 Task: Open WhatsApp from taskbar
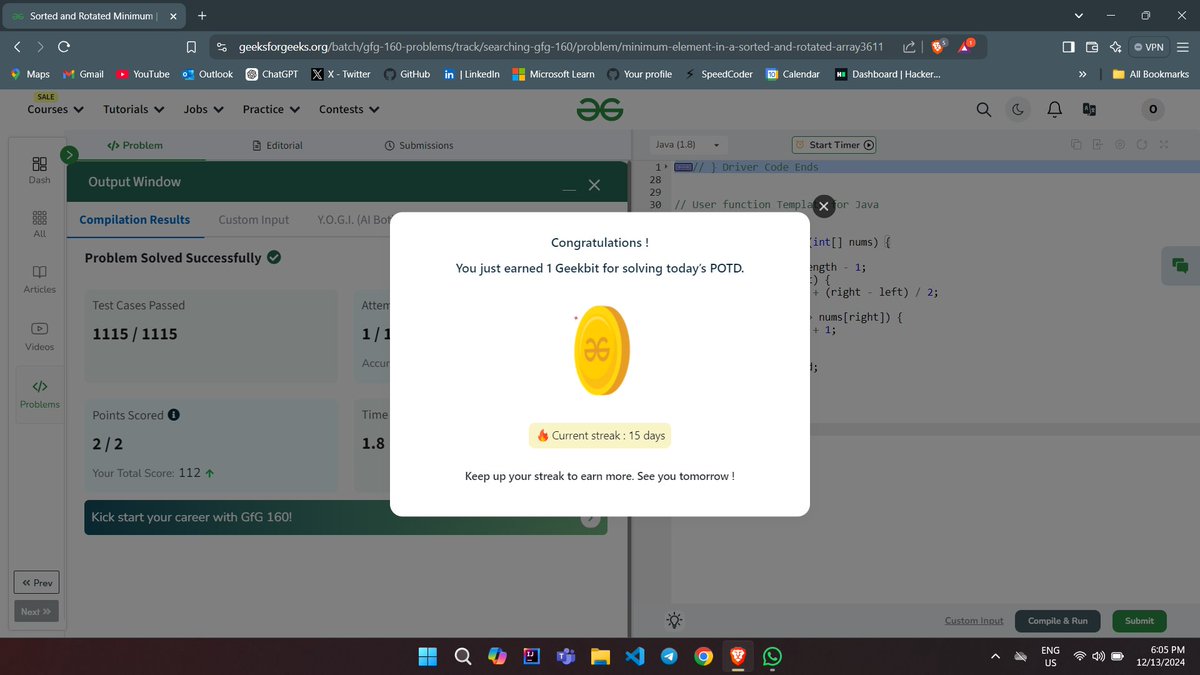[x=771, y=656]
